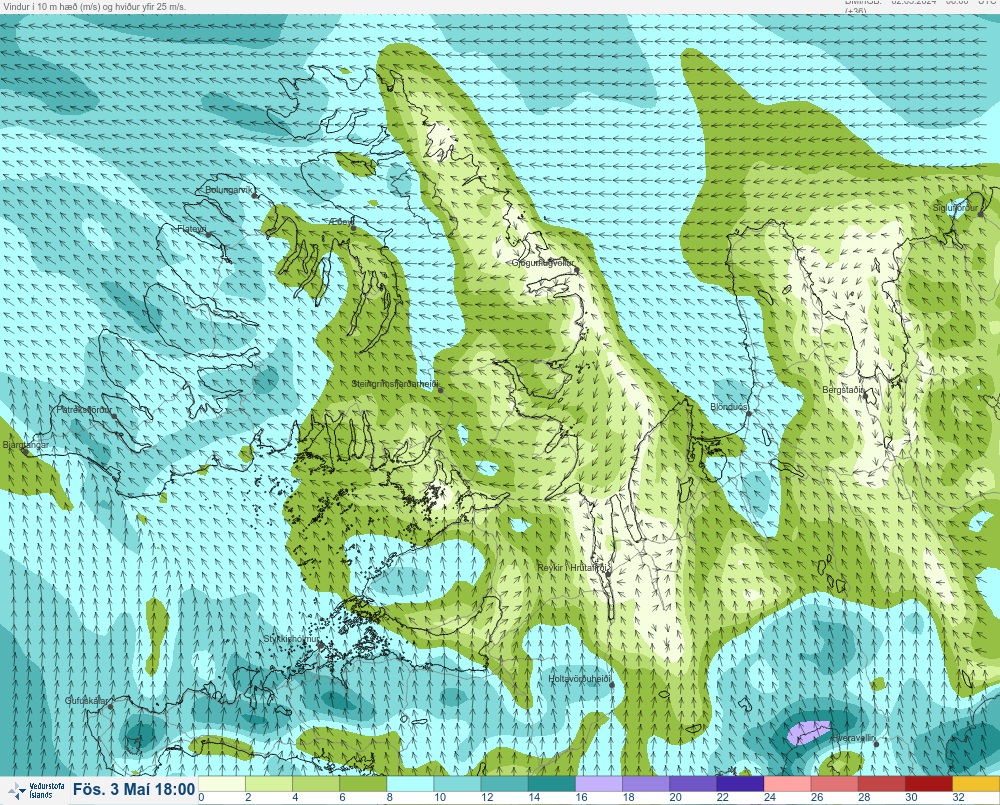The width and height of the screenshot is (1000, 805).
Task: Click the Veðurstofa Íslands logo
Action: click(36, 790)
